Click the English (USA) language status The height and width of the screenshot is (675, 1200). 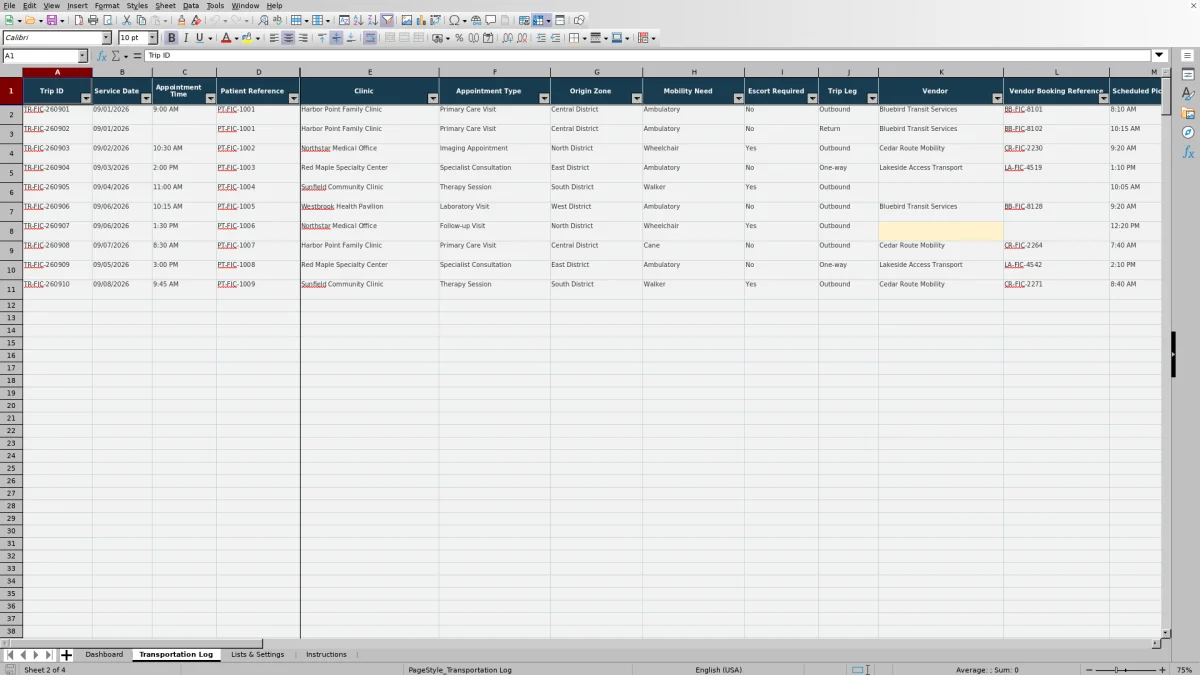719,669
